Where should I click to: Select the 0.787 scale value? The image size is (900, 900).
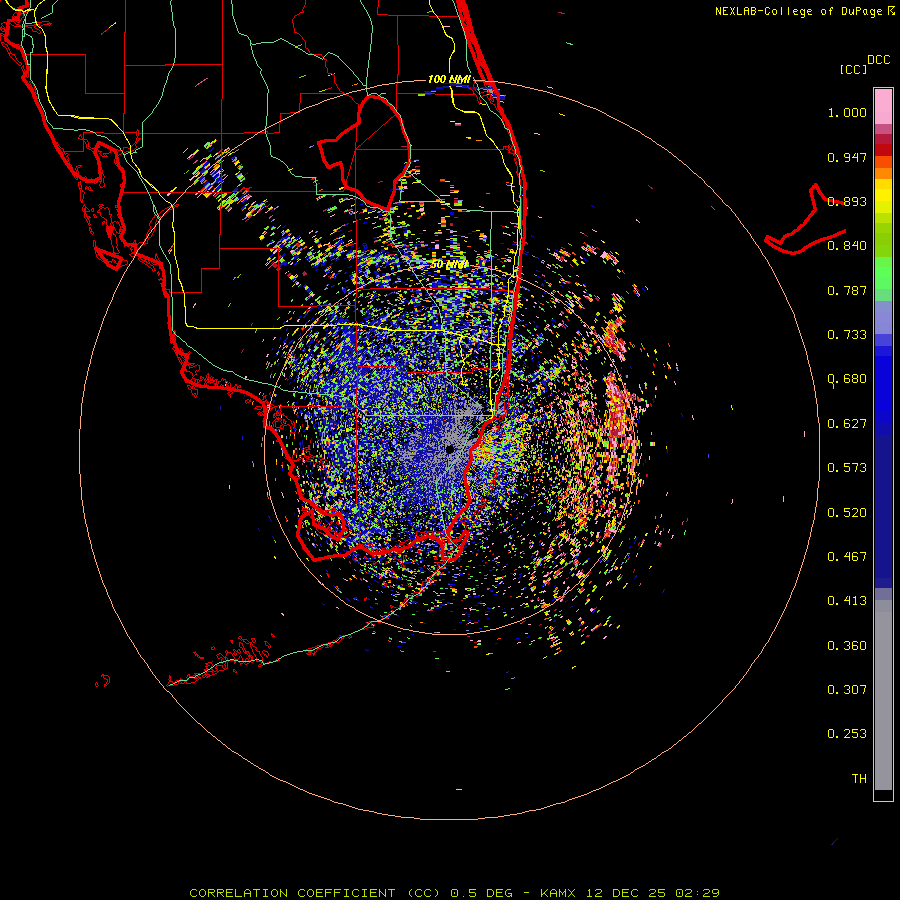pyautogui.click(x=847, y=290)
